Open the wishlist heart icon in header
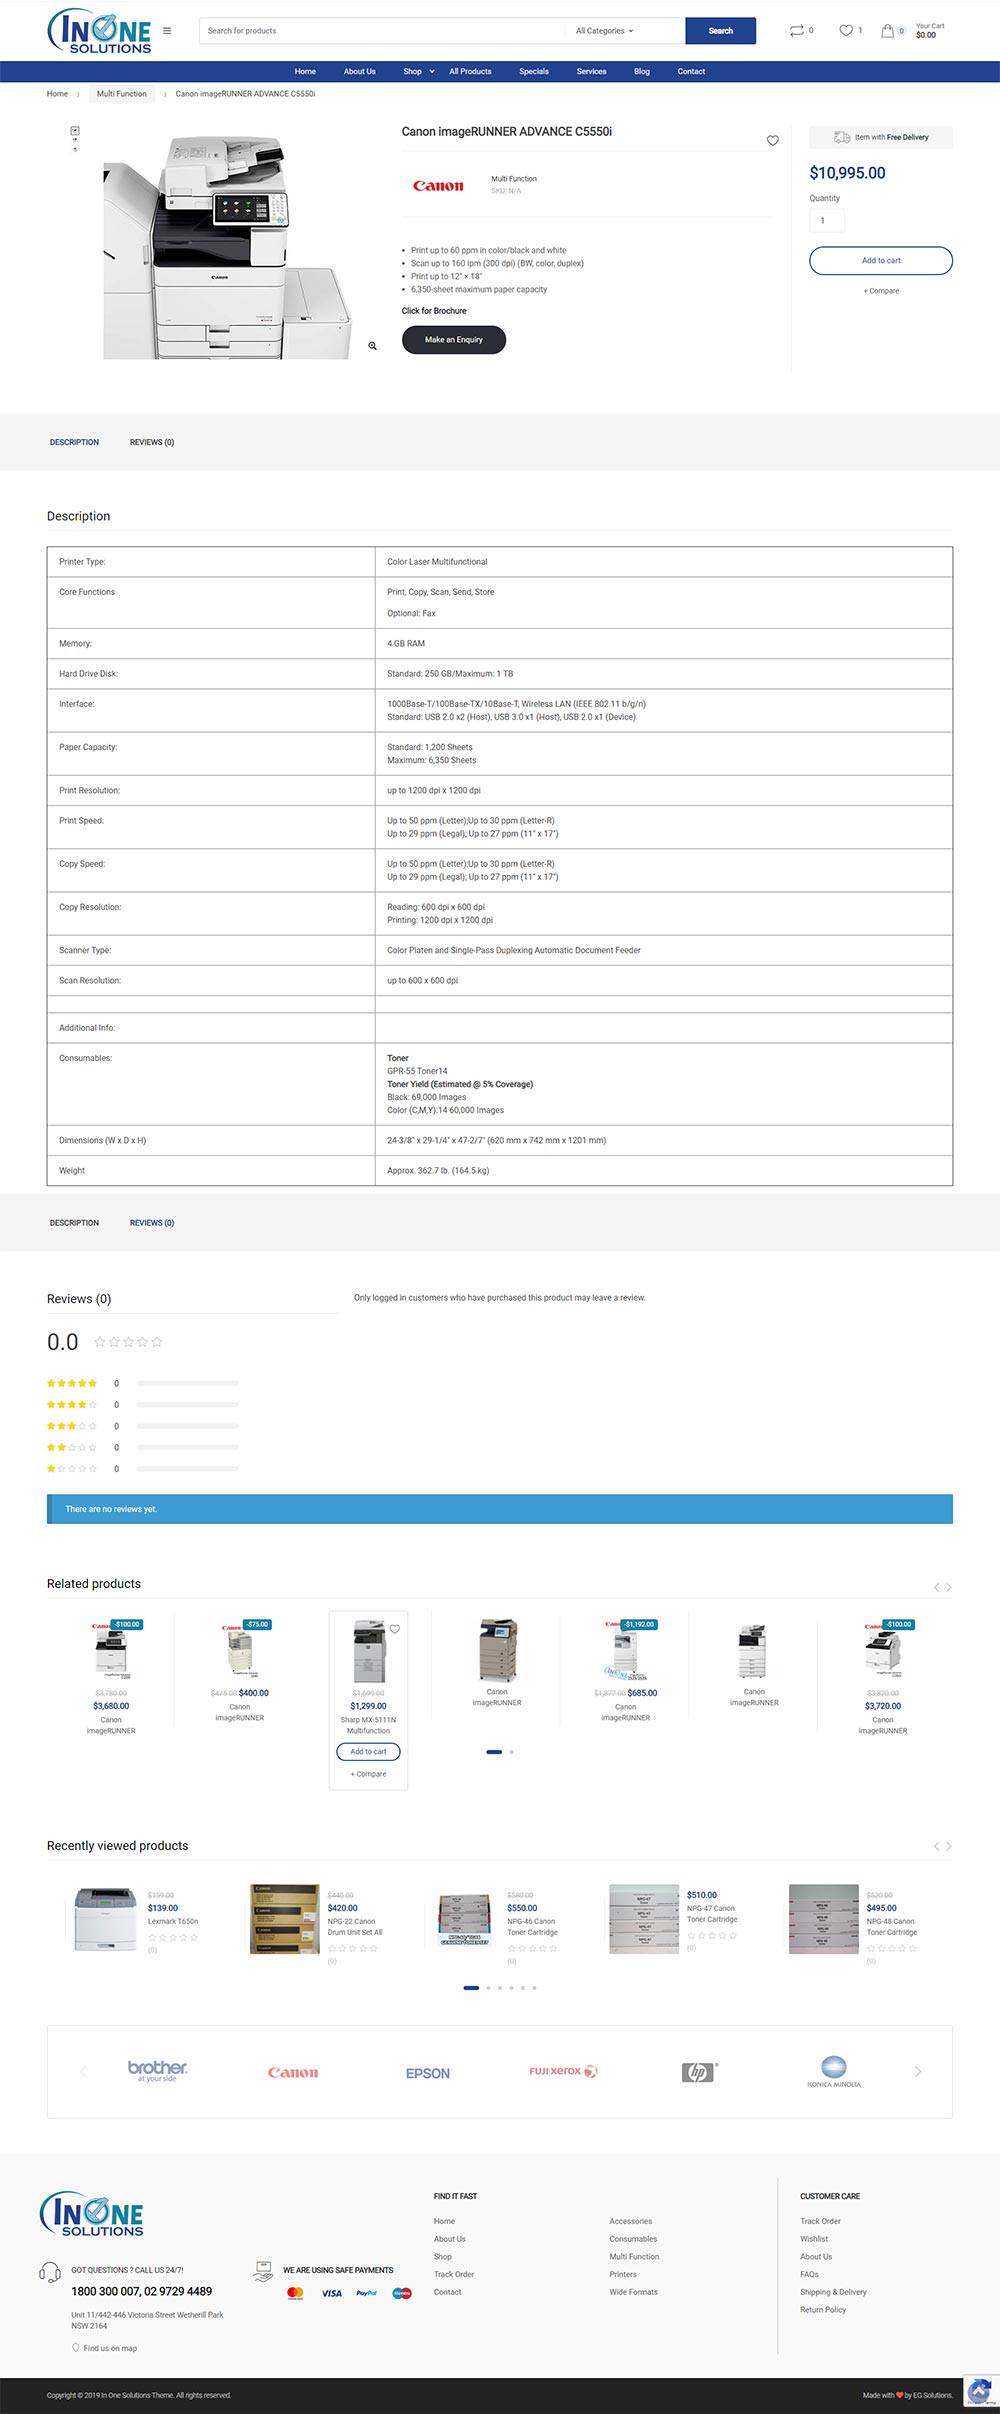 pos(846,31)
